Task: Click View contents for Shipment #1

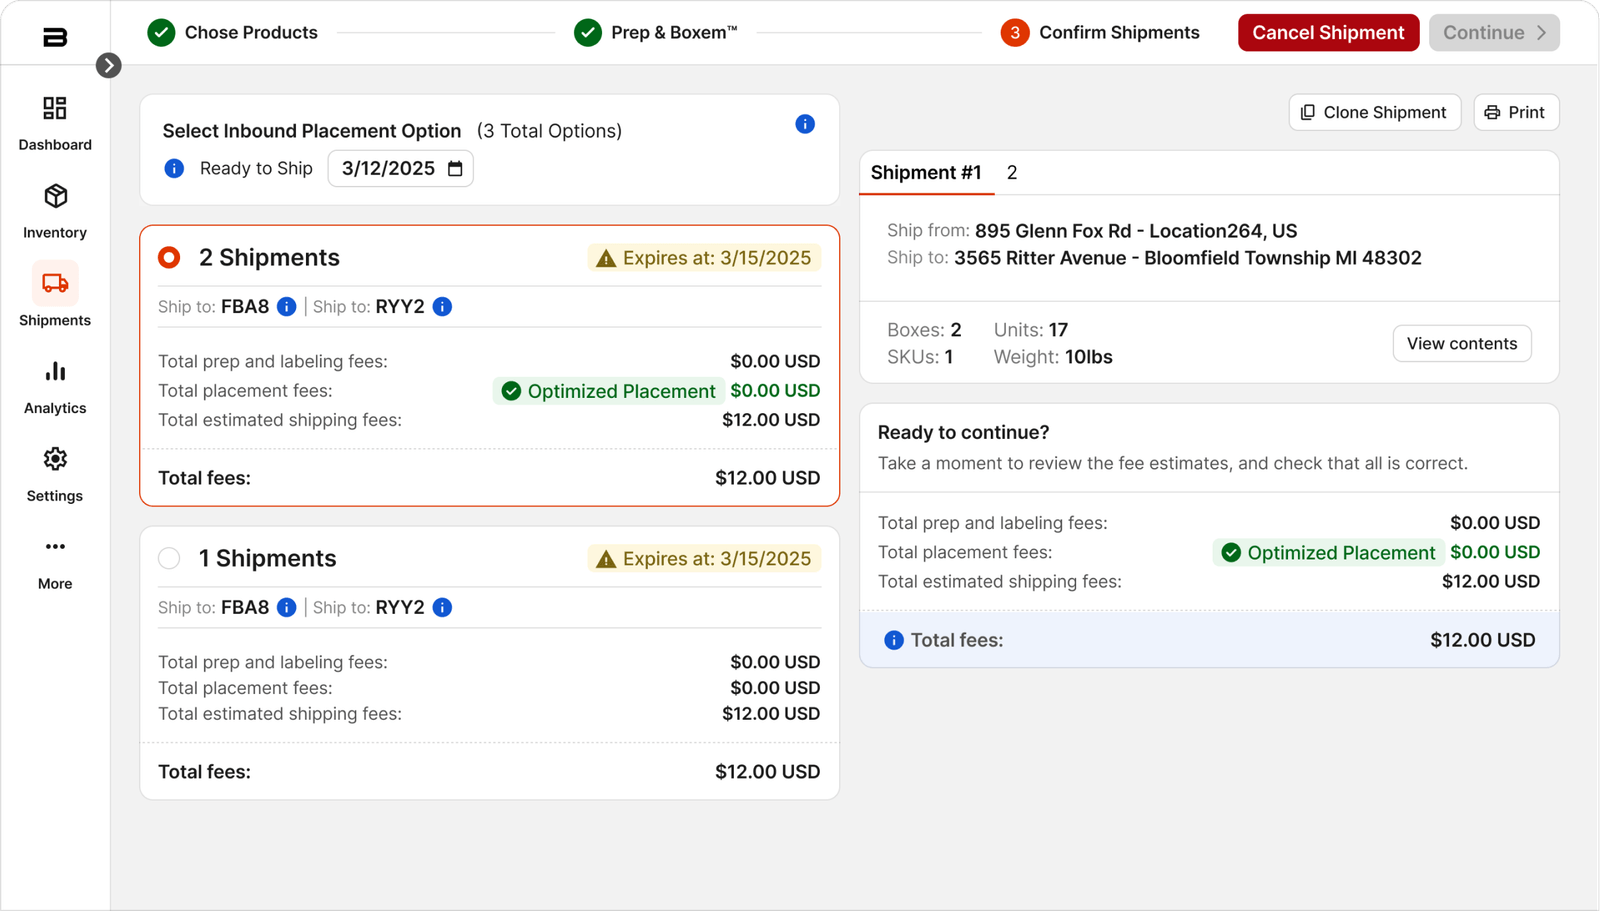Action: [1461, 343]
